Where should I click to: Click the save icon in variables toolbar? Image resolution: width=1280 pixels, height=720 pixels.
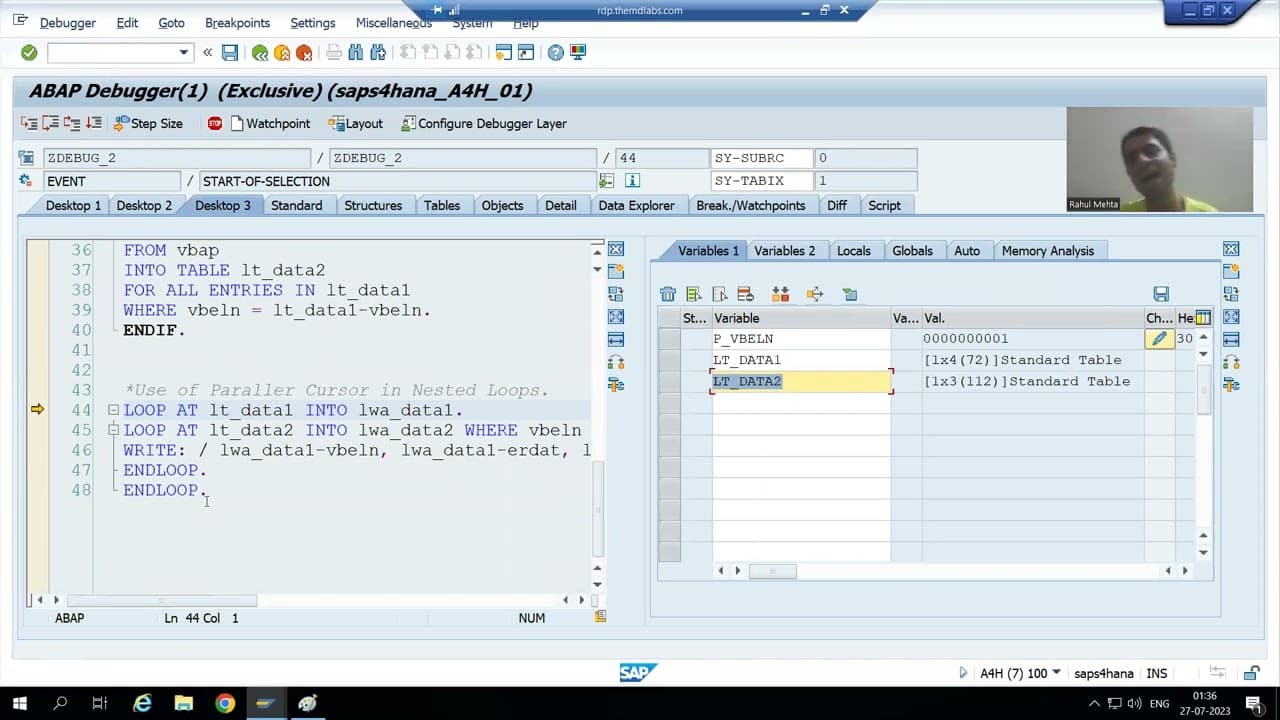coord(1161,294)
